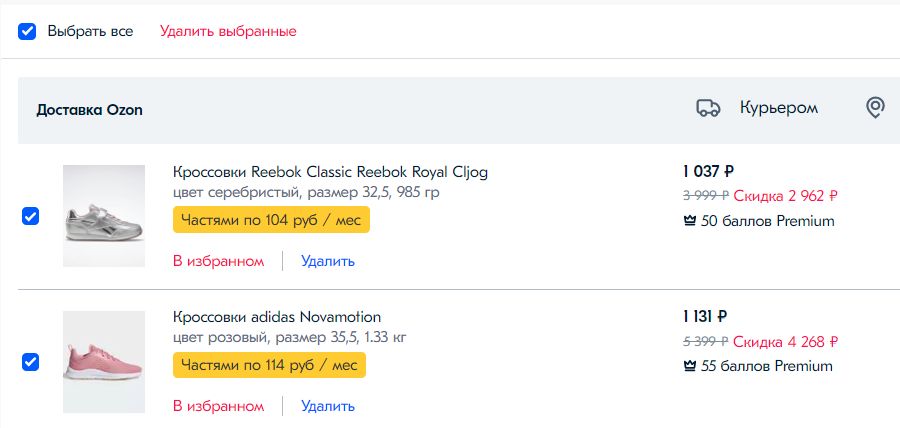Uncheck the Reebok sneakers item checkbox
Screen dimensions: 900x428
click(x=30, y=216)
